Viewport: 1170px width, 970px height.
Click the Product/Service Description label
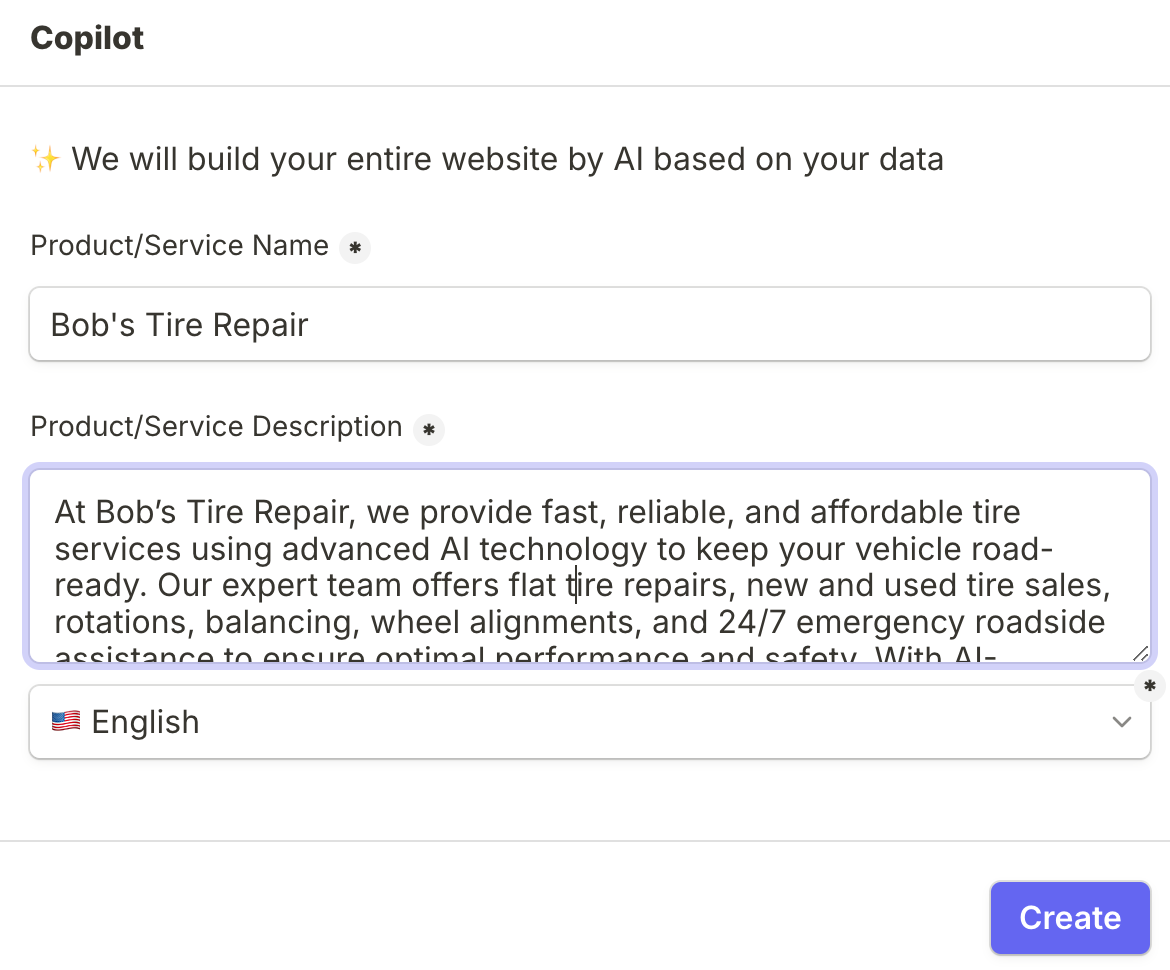(216, 427)
